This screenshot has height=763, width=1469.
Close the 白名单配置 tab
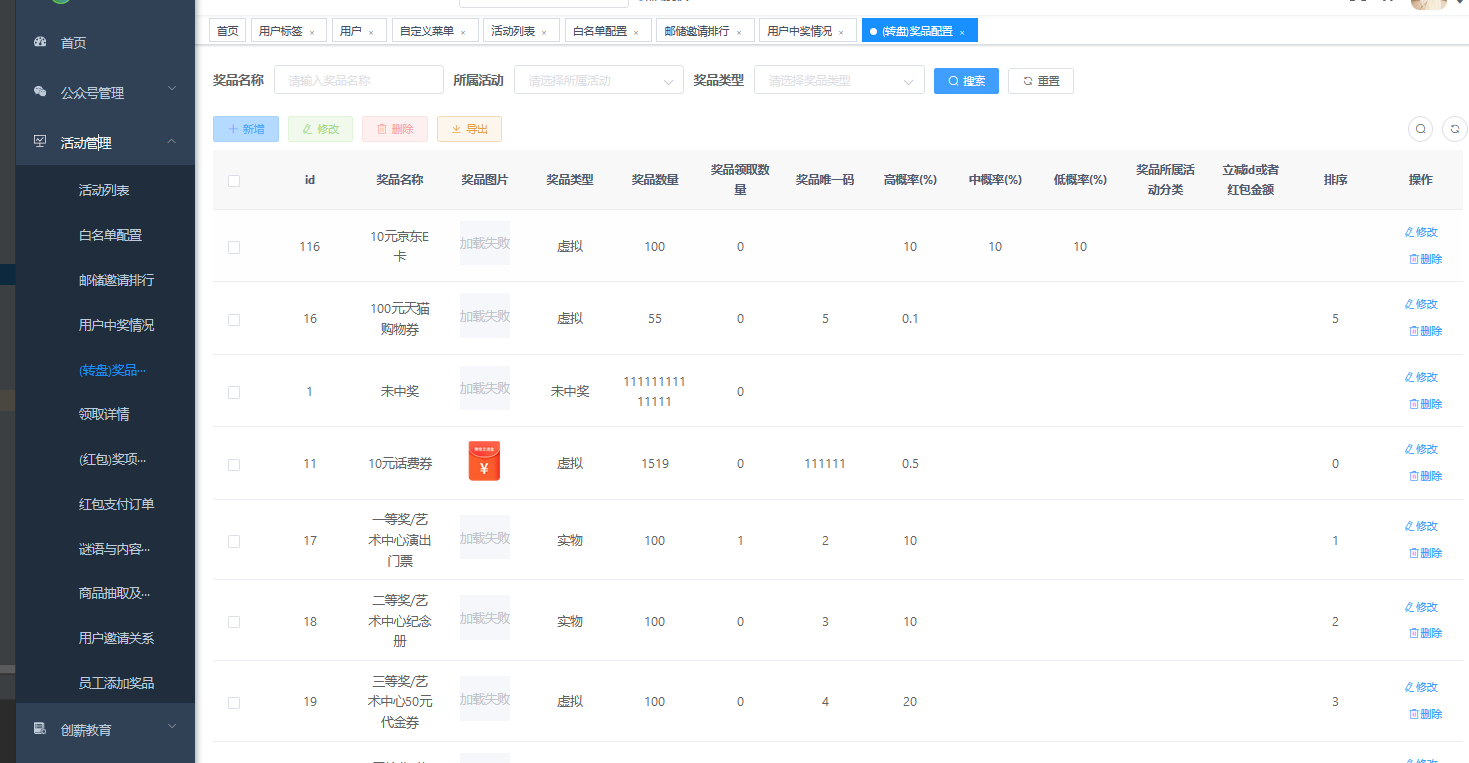point(636,32)
